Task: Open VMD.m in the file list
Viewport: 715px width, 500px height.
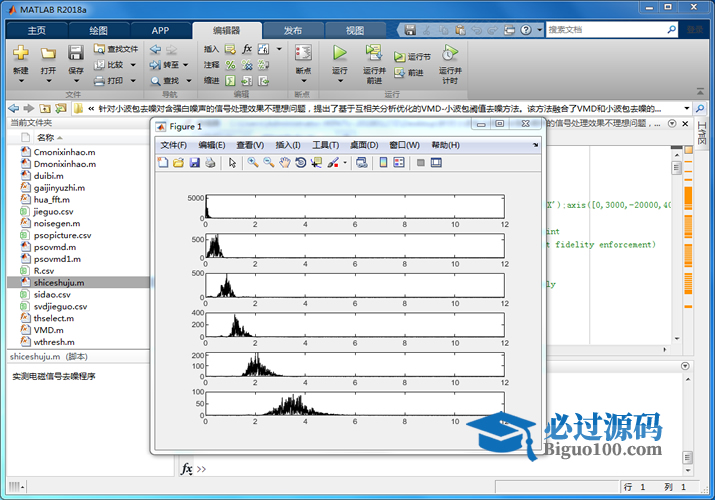Action: [x=48, y=329]
